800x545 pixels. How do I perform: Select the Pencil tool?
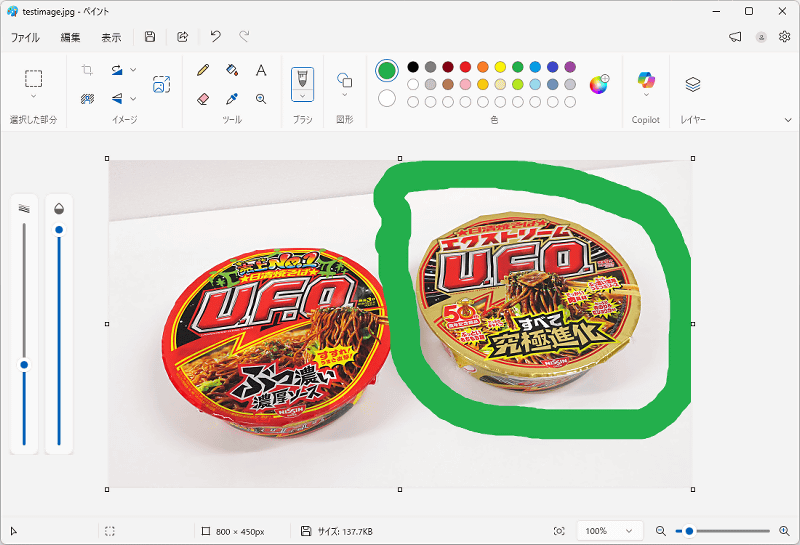[203, 70]
